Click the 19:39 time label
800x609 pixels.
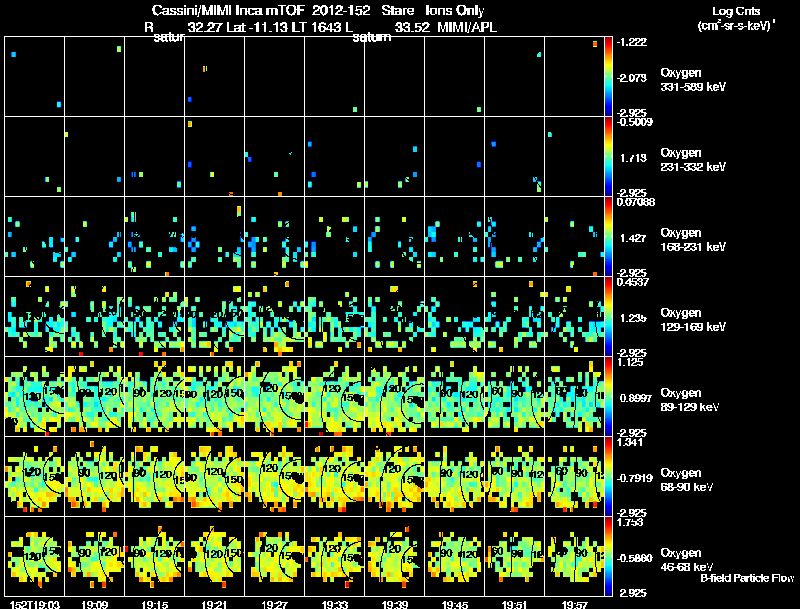[394, 605]
